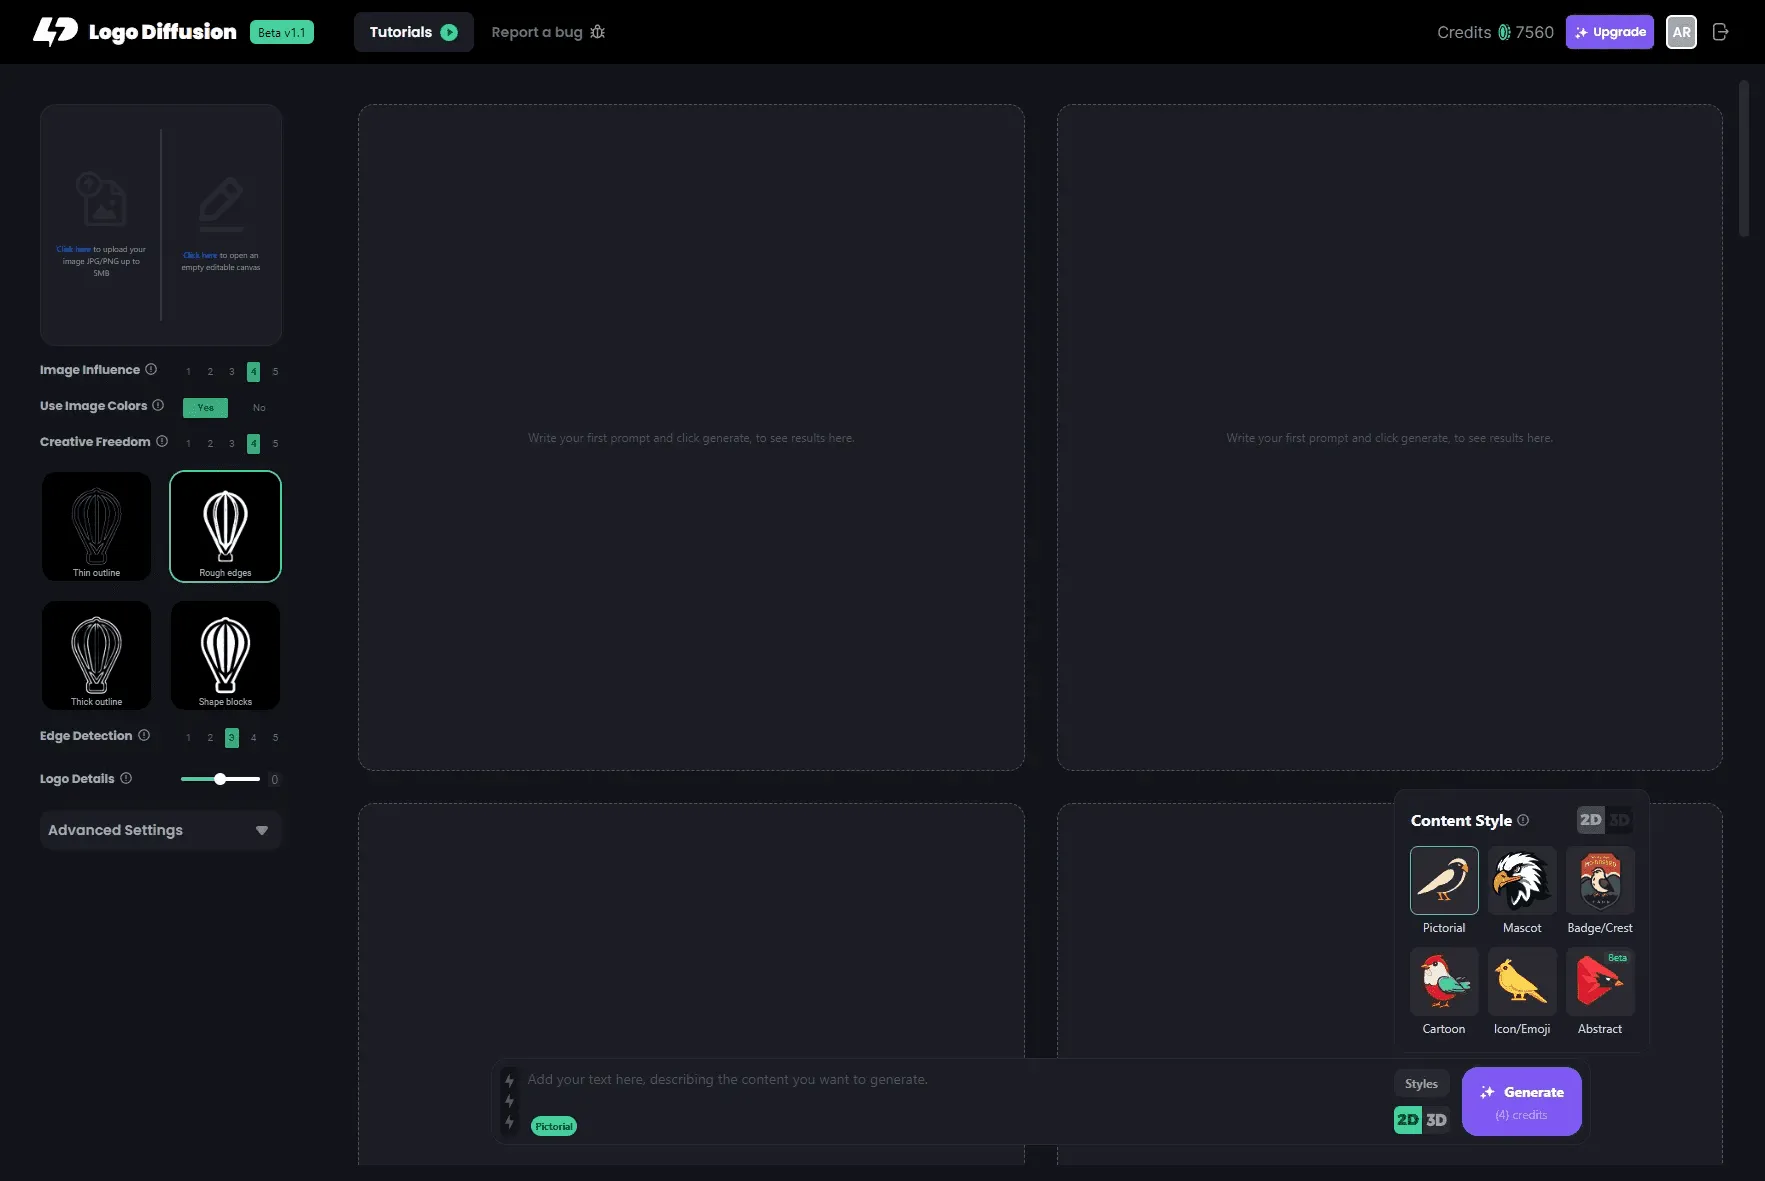Image resolution: width=1765 pixels, height=1181 pixels.
Task: Set Image Influence to 1
Action: coord(188,372)
